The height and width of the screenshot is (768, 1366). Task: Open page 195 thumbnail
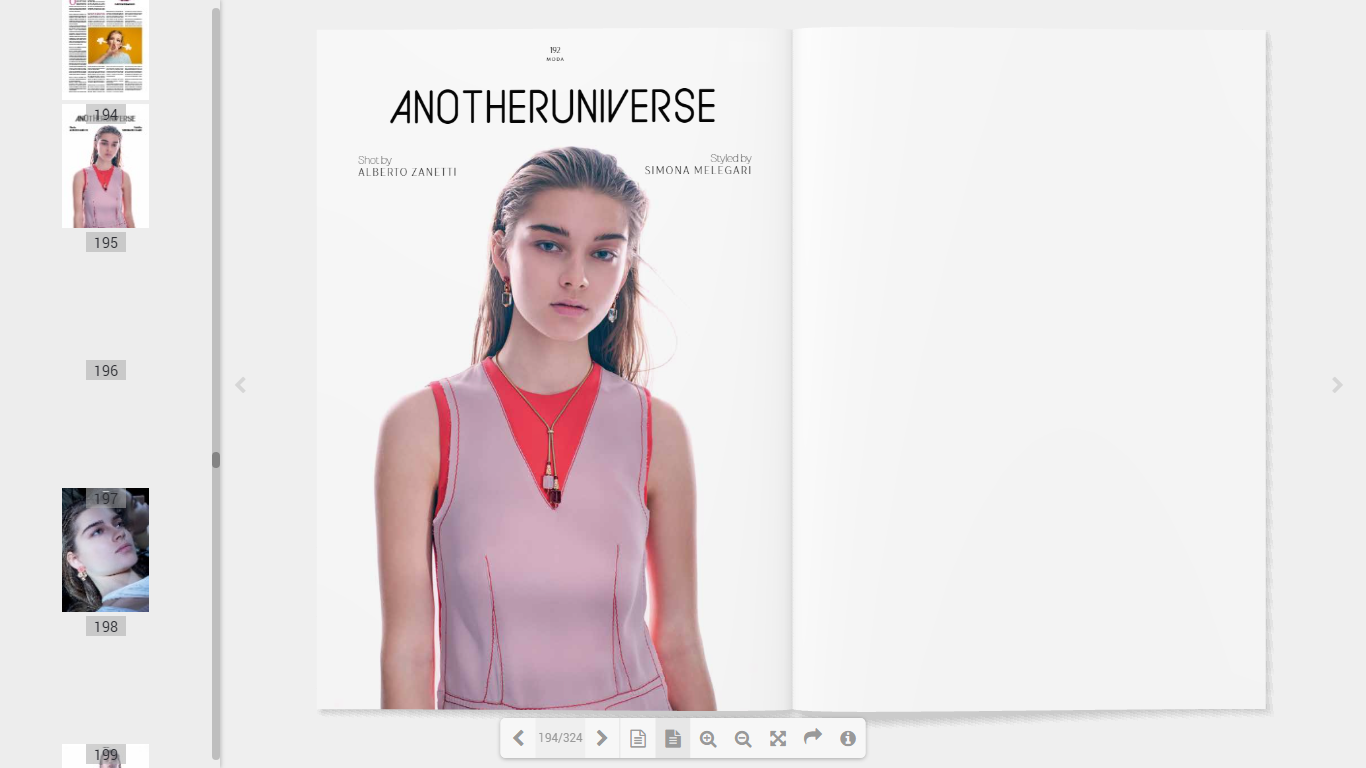tap(105, 166)
